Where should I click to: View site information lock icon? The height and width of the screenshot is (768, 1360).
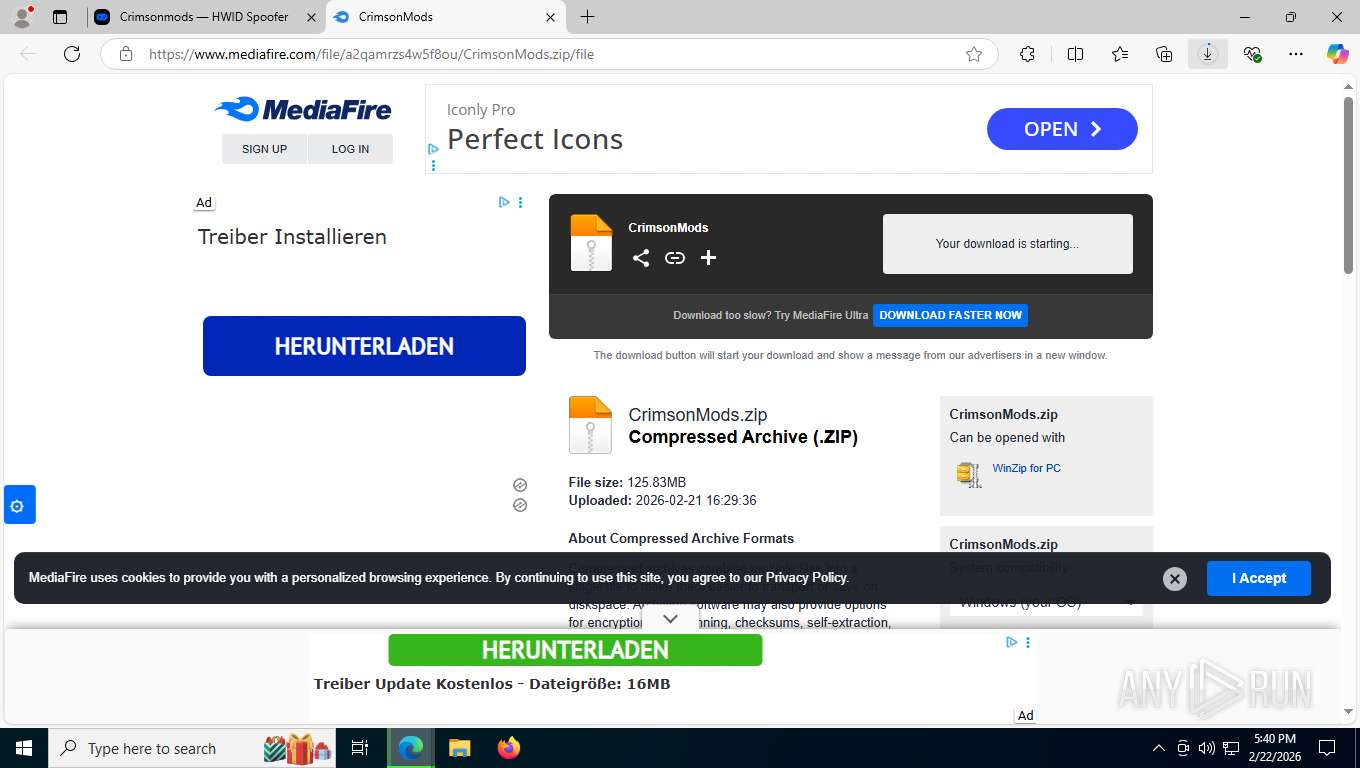(126, 54)
